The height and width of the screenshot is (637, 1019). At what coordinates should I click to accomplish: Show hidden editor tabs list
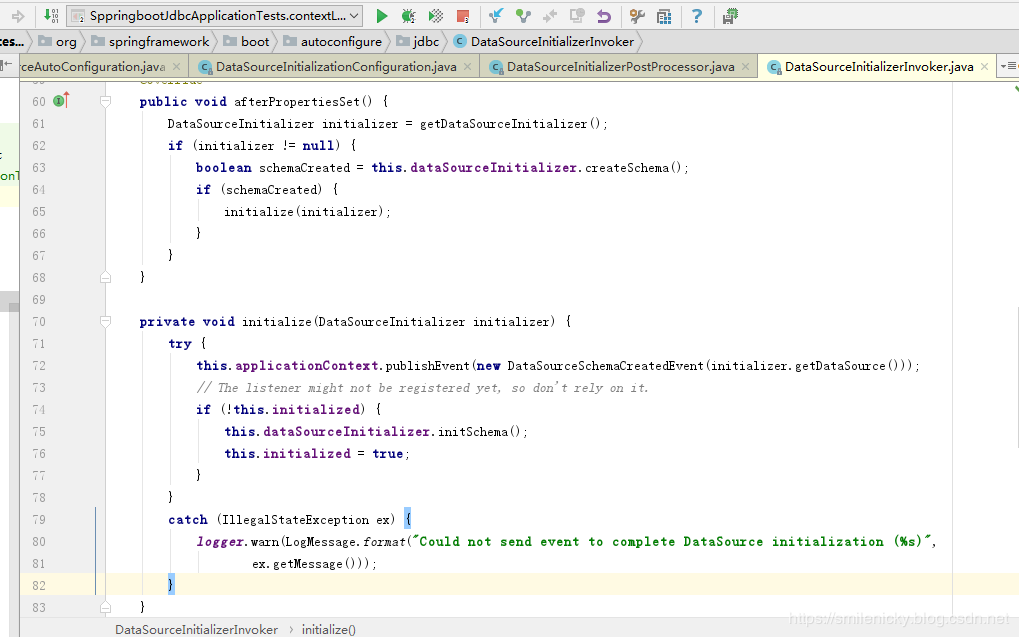[1009, 66]
